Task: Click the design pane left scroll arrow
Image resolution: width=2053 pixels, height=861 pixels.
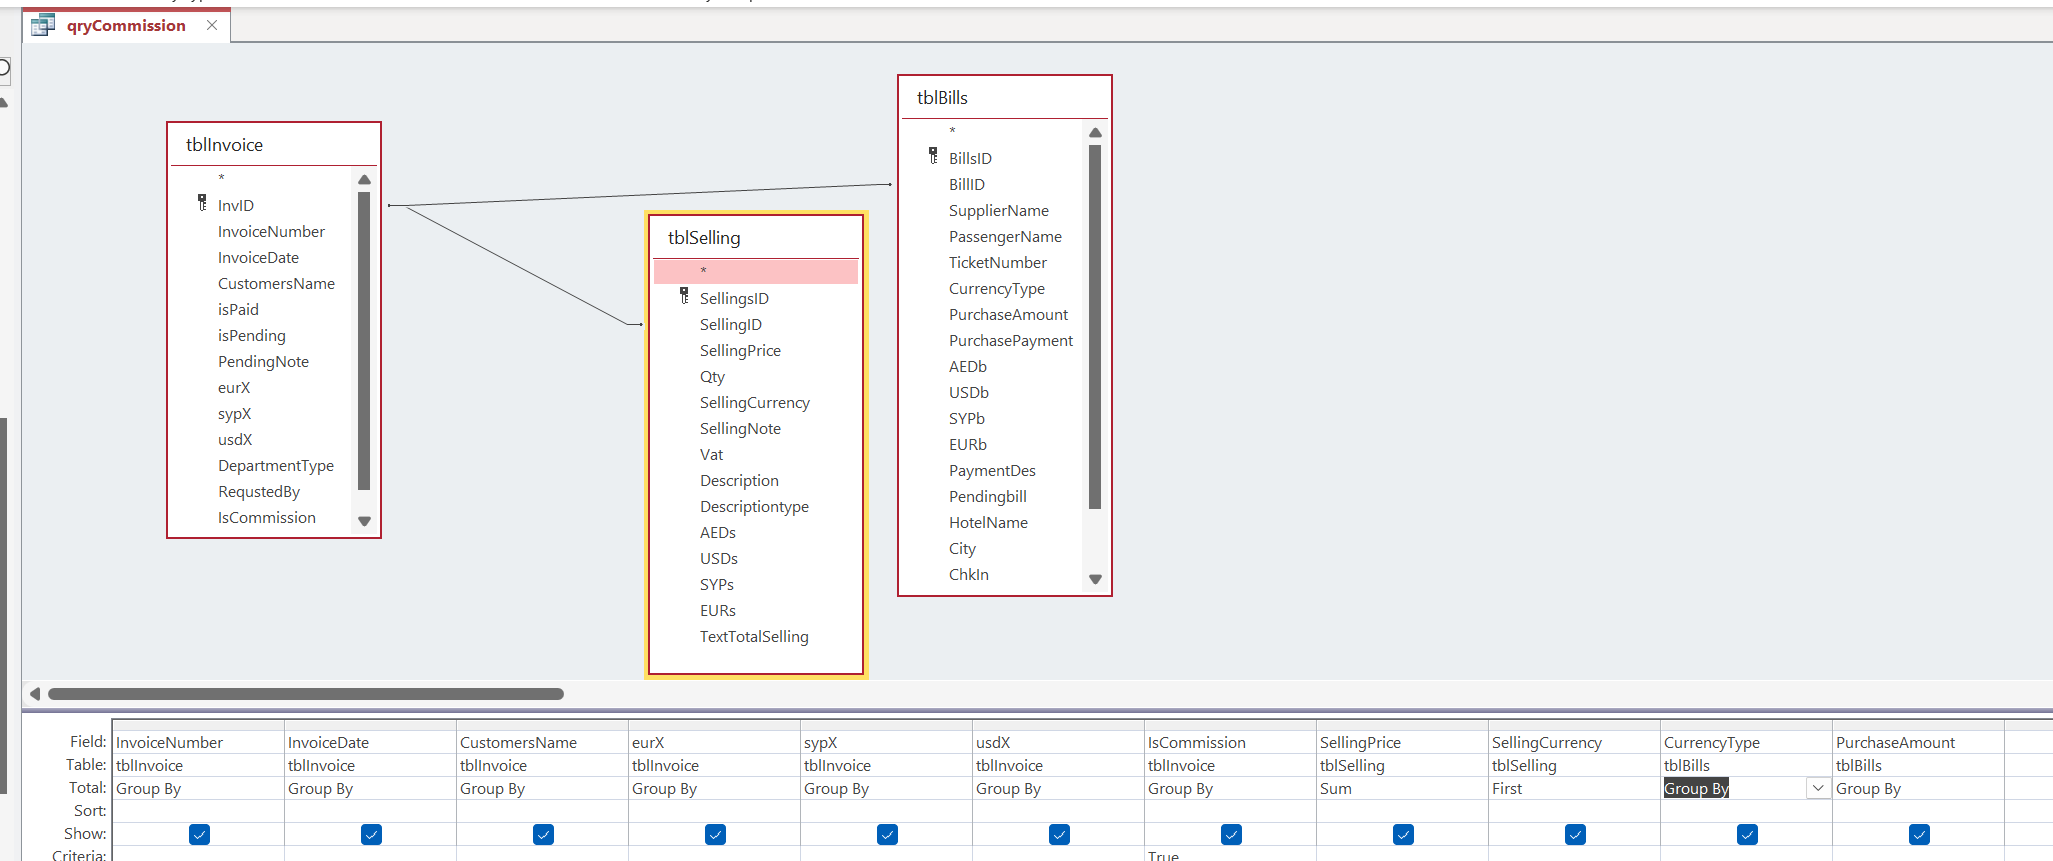Action: click(x=35, y=694)
